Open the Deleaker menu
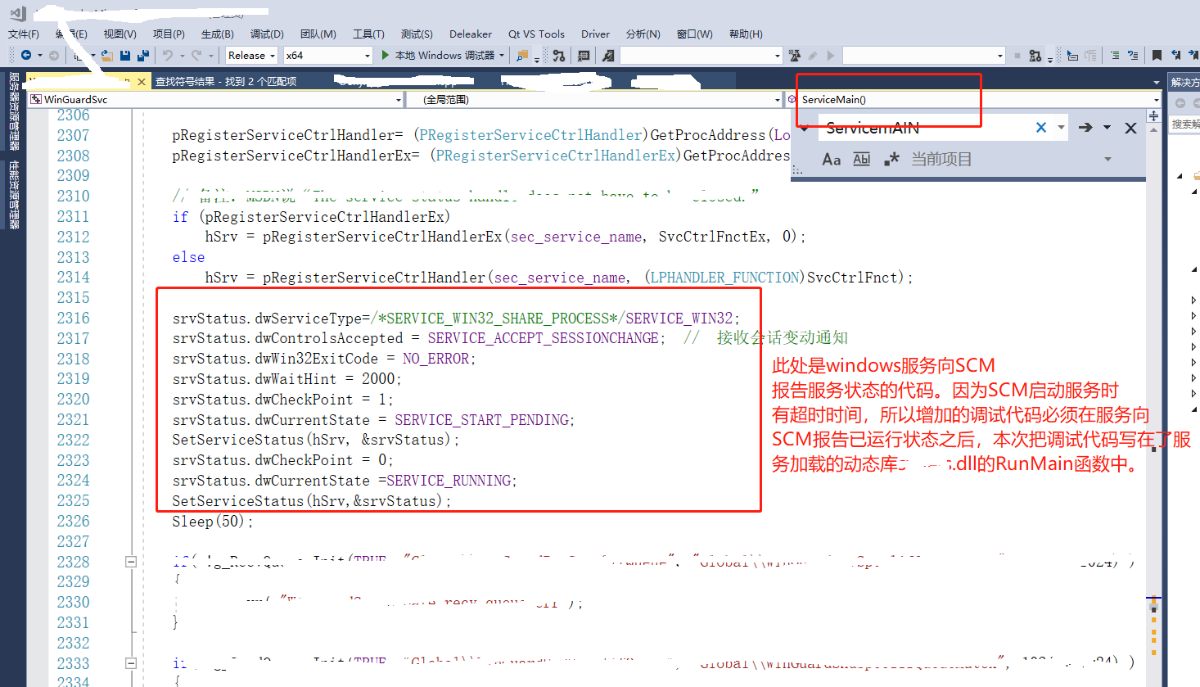1200x687 pixels. [x=470, y=34]
